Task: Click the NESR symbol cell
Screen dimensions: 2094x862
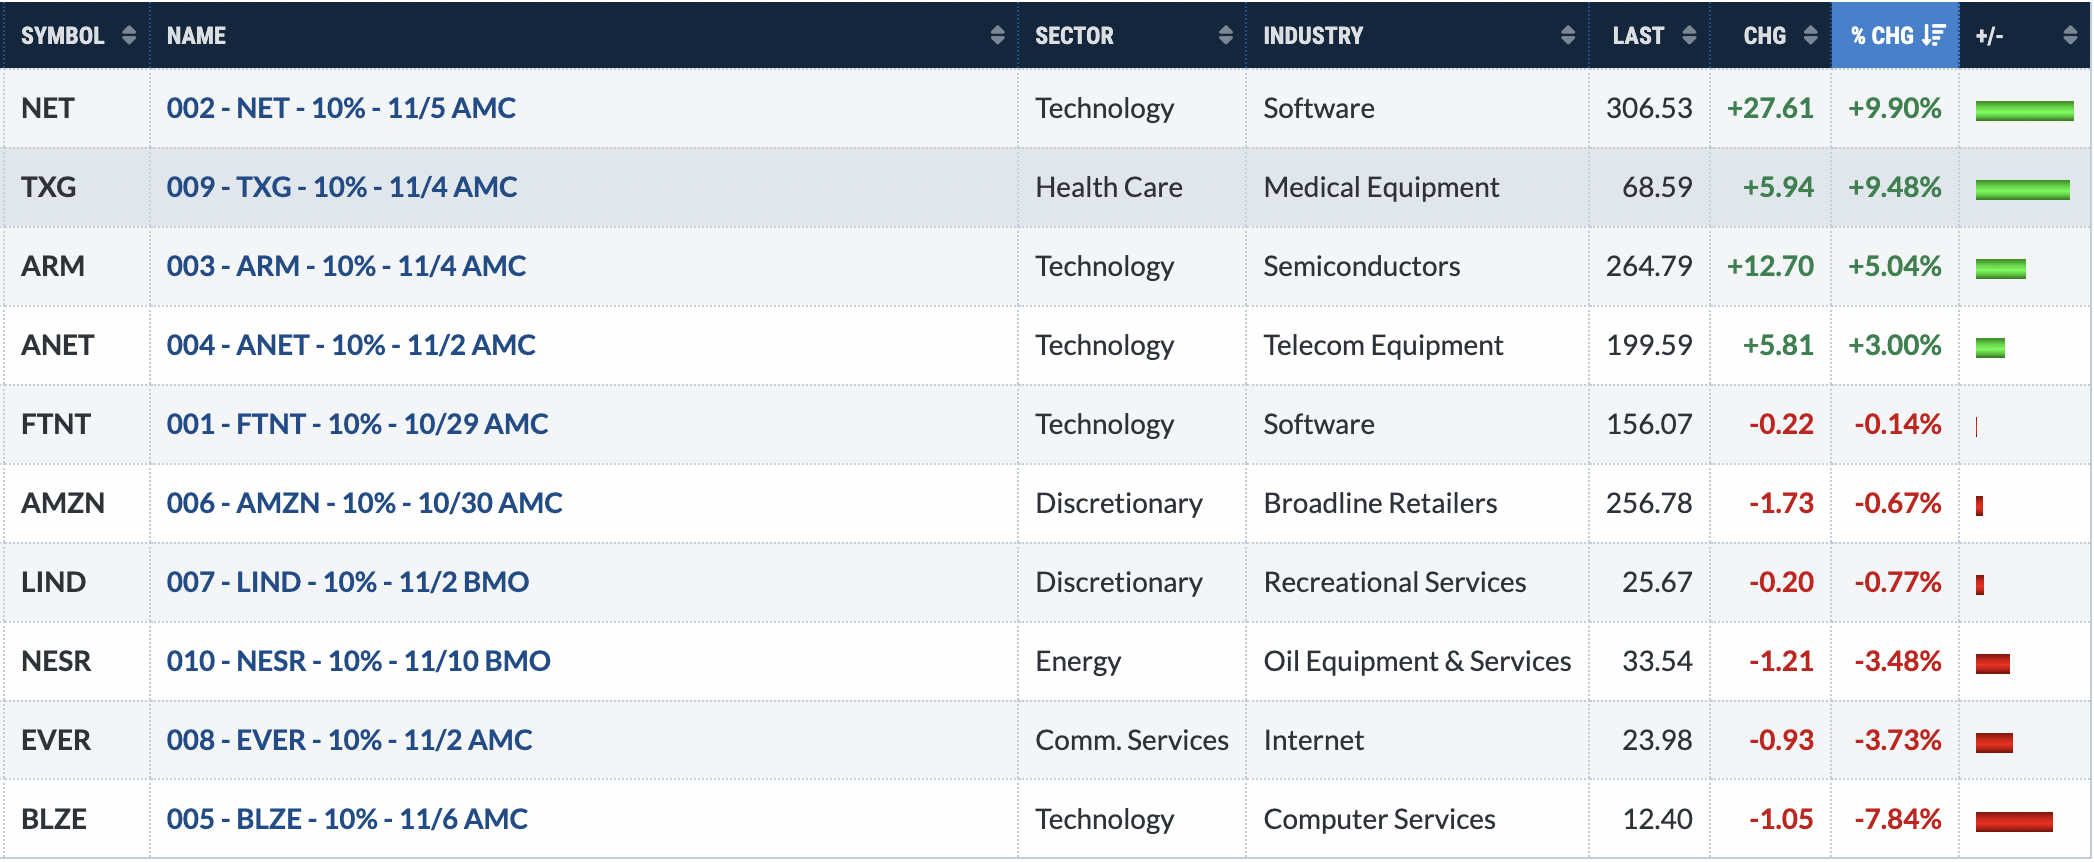Action: coord(56,661)
